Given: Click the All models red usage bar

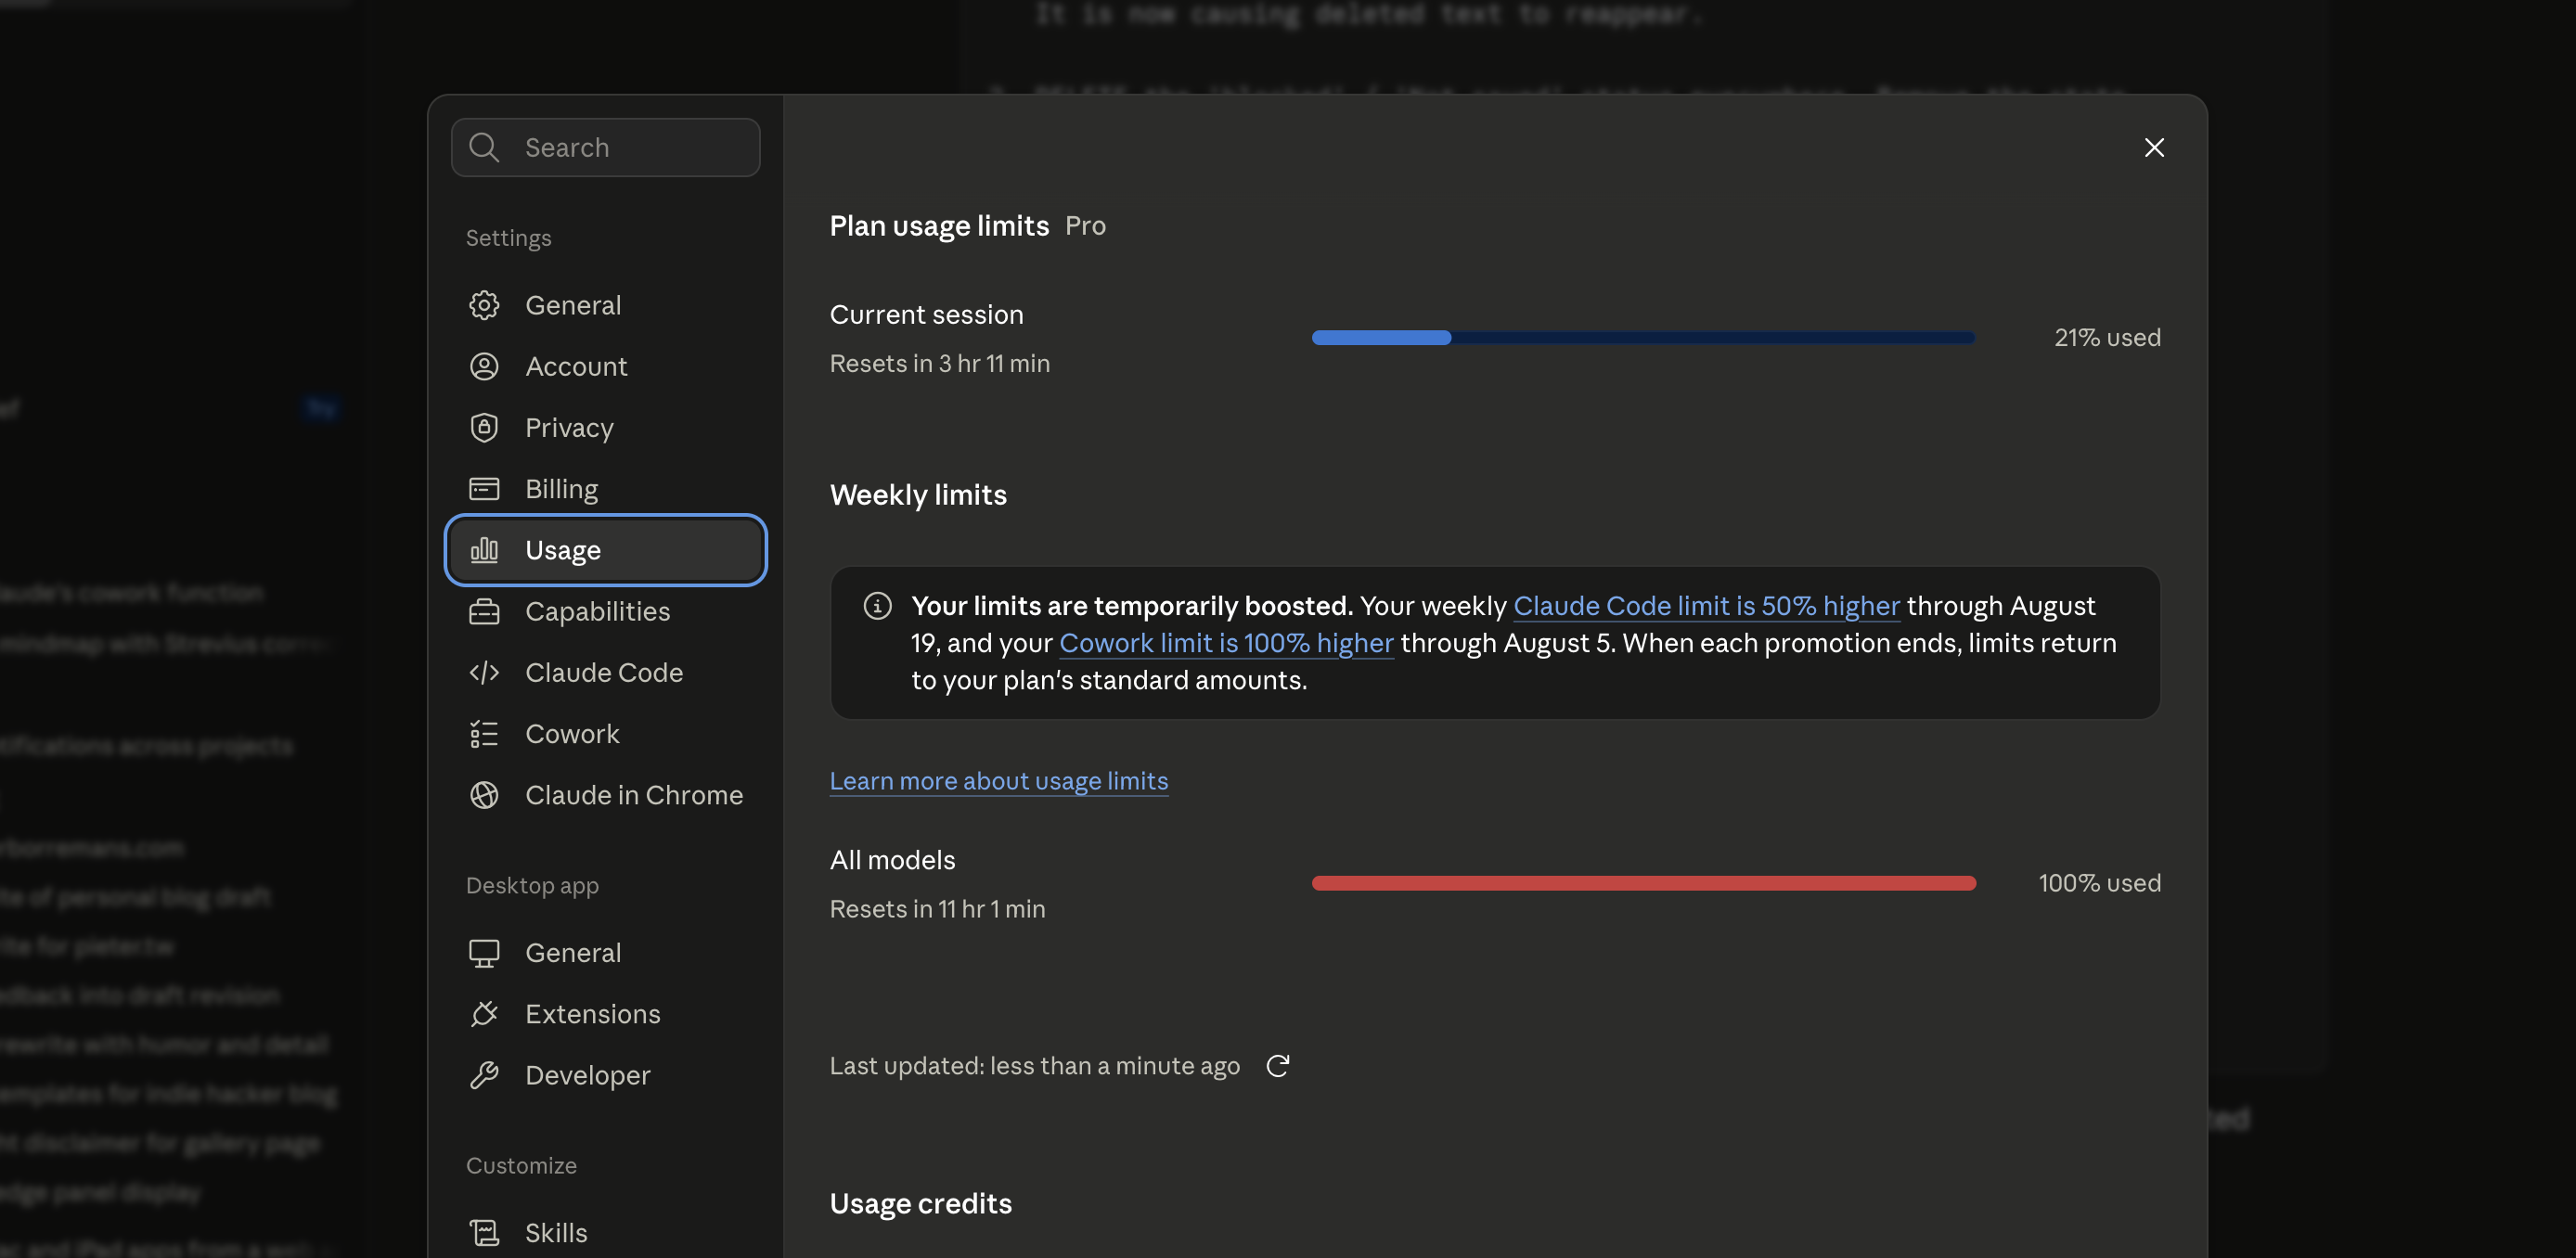Looking at the screenshot, I should pyautogui.click(x=1643, y=883).
